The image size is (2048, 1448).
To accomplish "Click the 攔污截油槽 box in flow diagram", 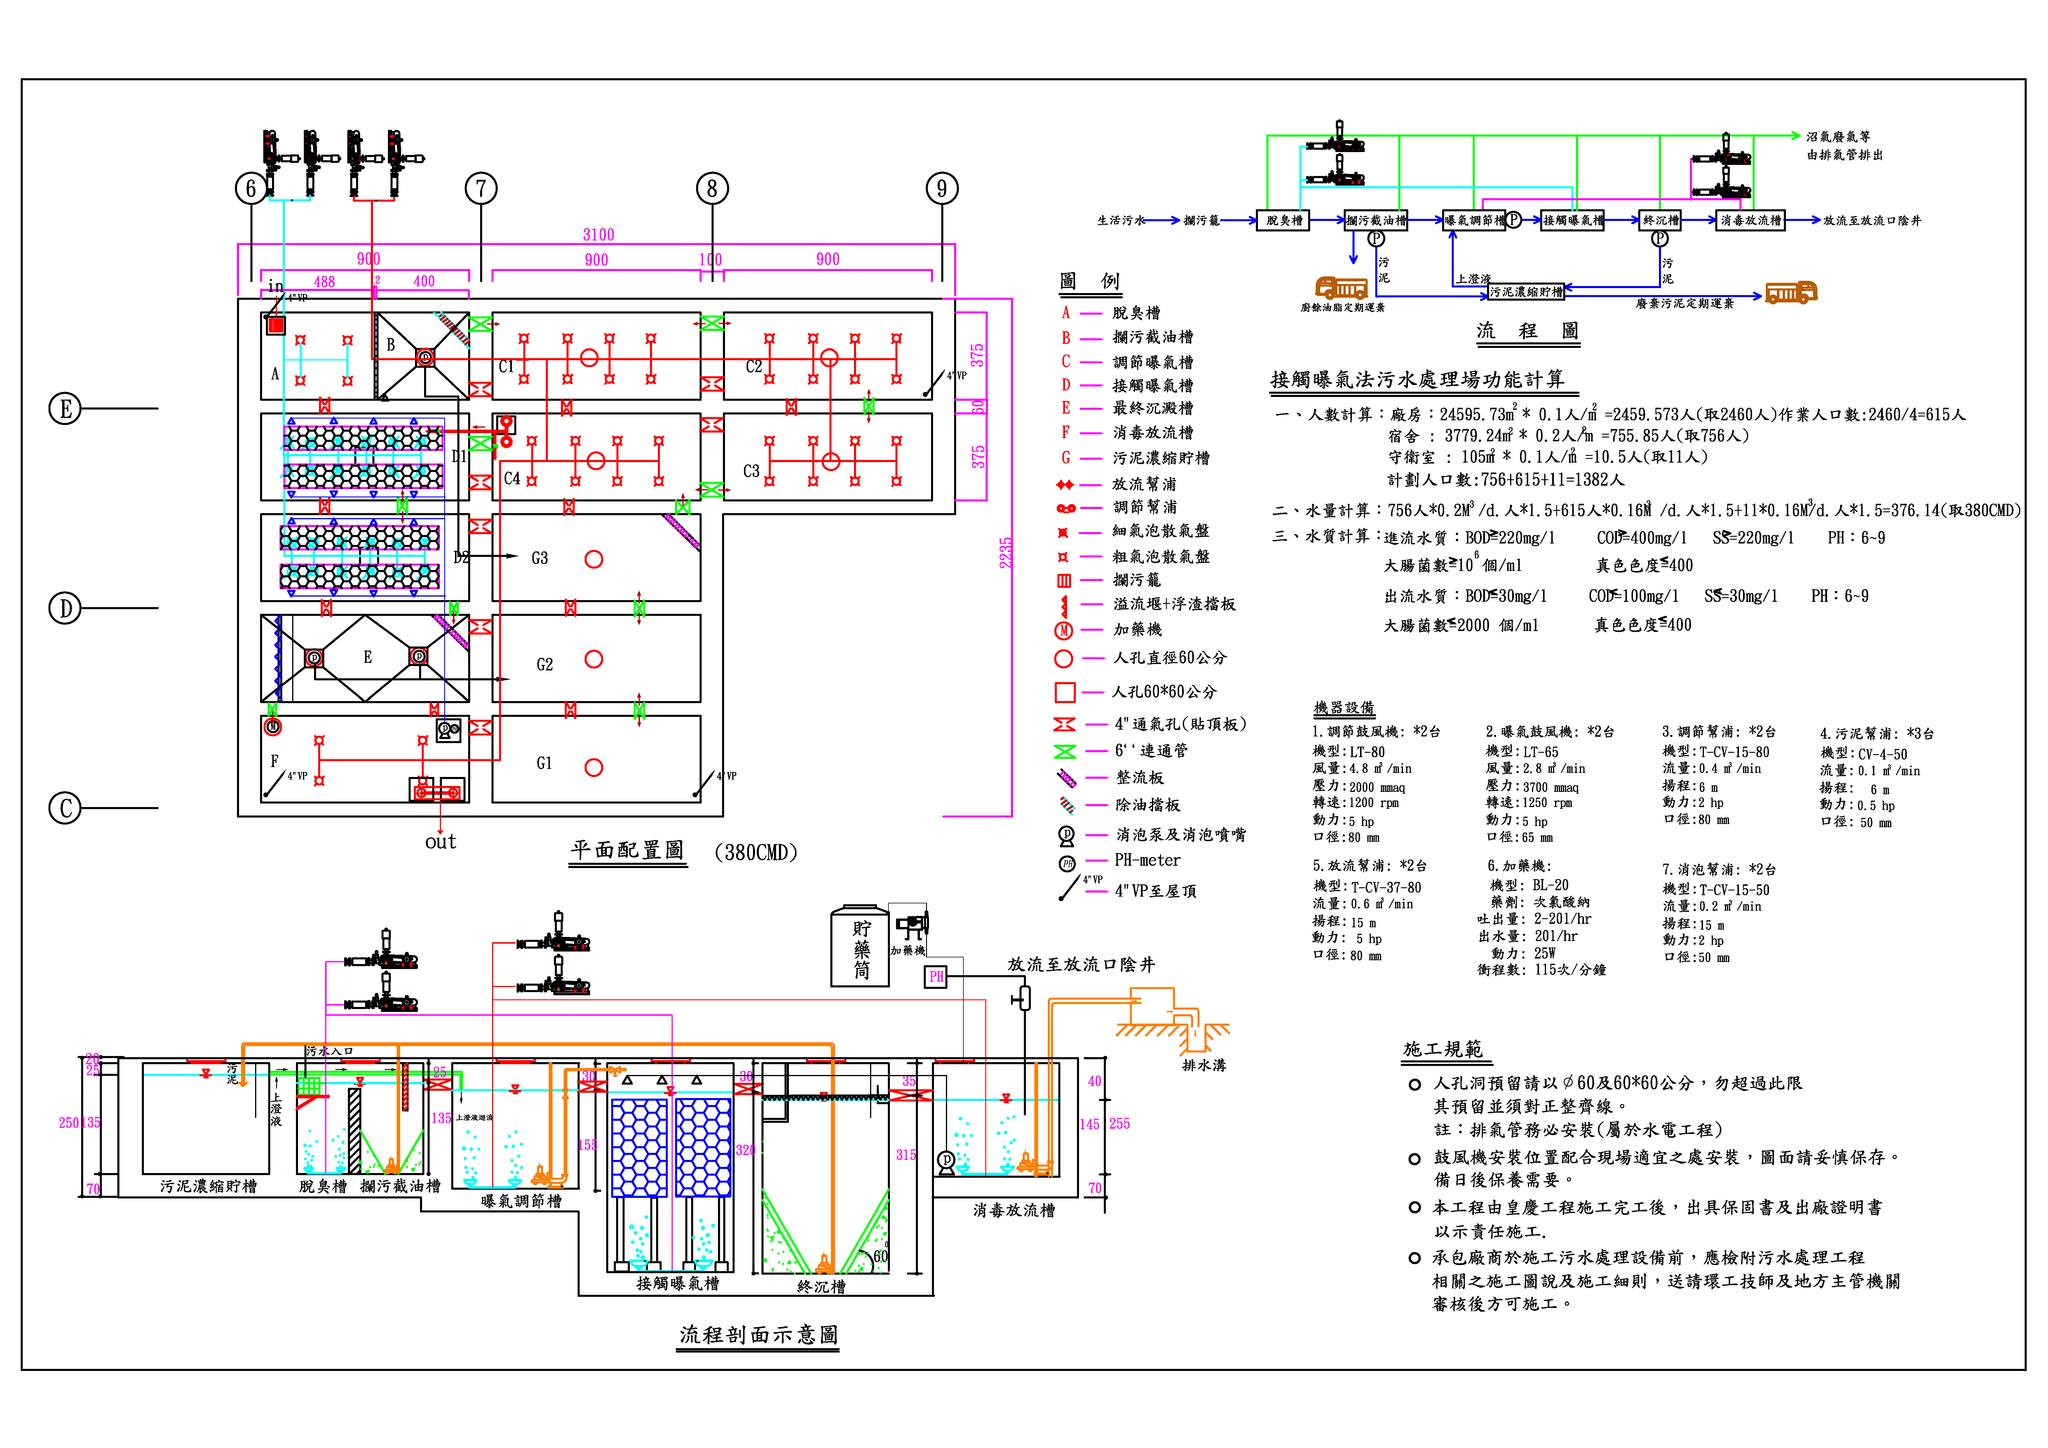I will point(1376,220).
